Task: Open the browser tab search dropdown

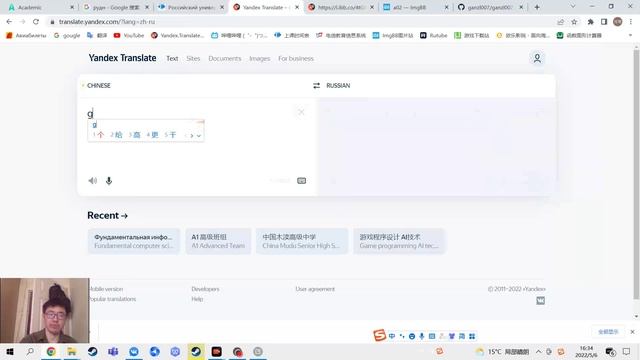Action: pyautogui.click(x=573, y=7)
